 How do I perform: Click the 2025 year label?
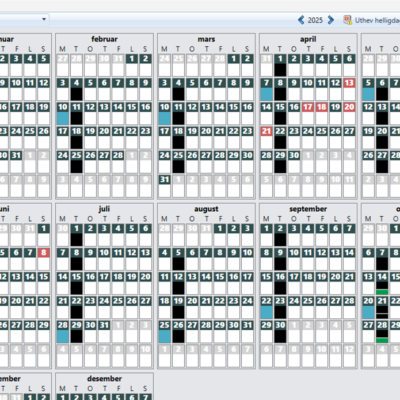click(x=315, y=20)
